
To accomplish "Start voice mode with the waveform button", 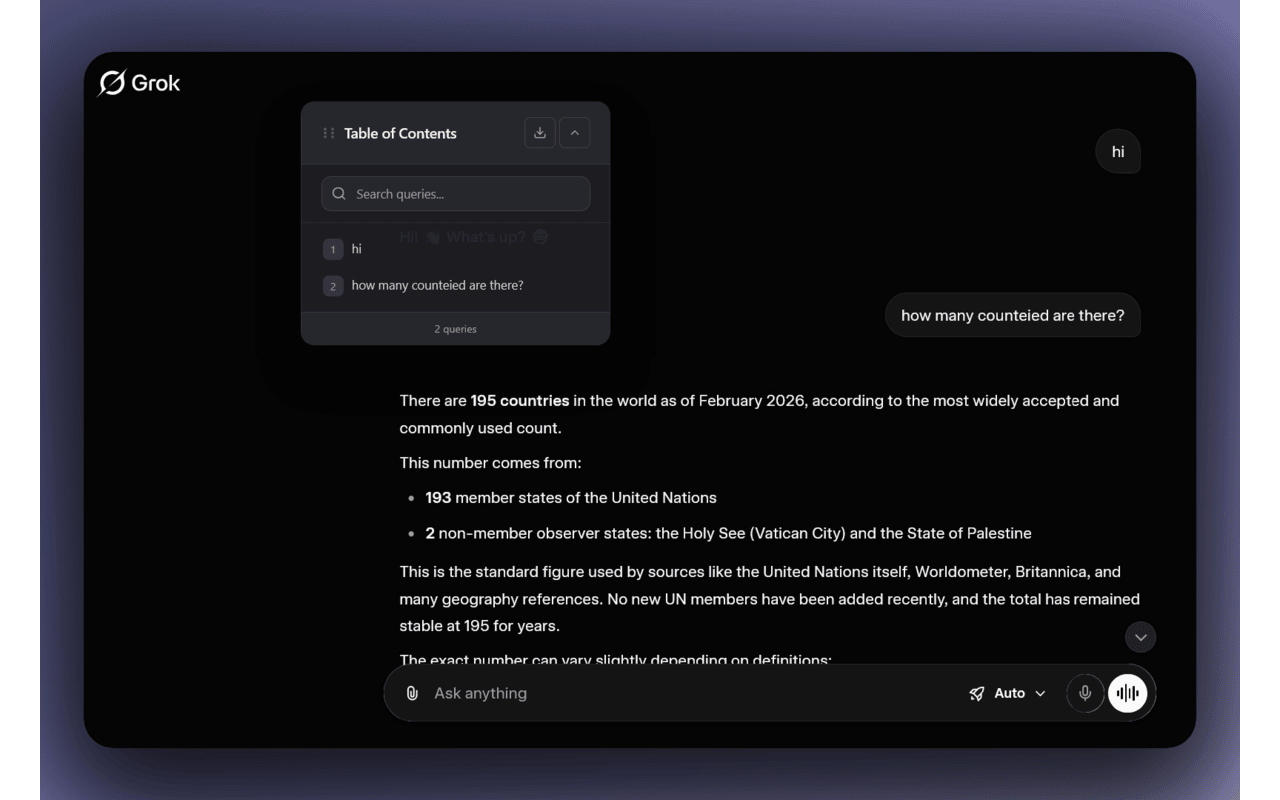I will tap(1128, 693).
